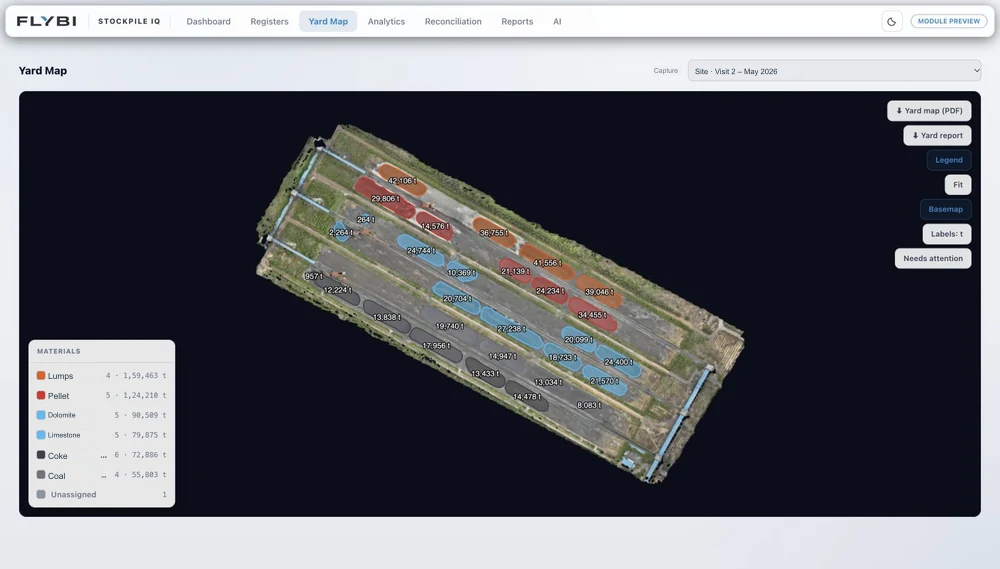Select the Pellet material row label

tap(59, 395)
